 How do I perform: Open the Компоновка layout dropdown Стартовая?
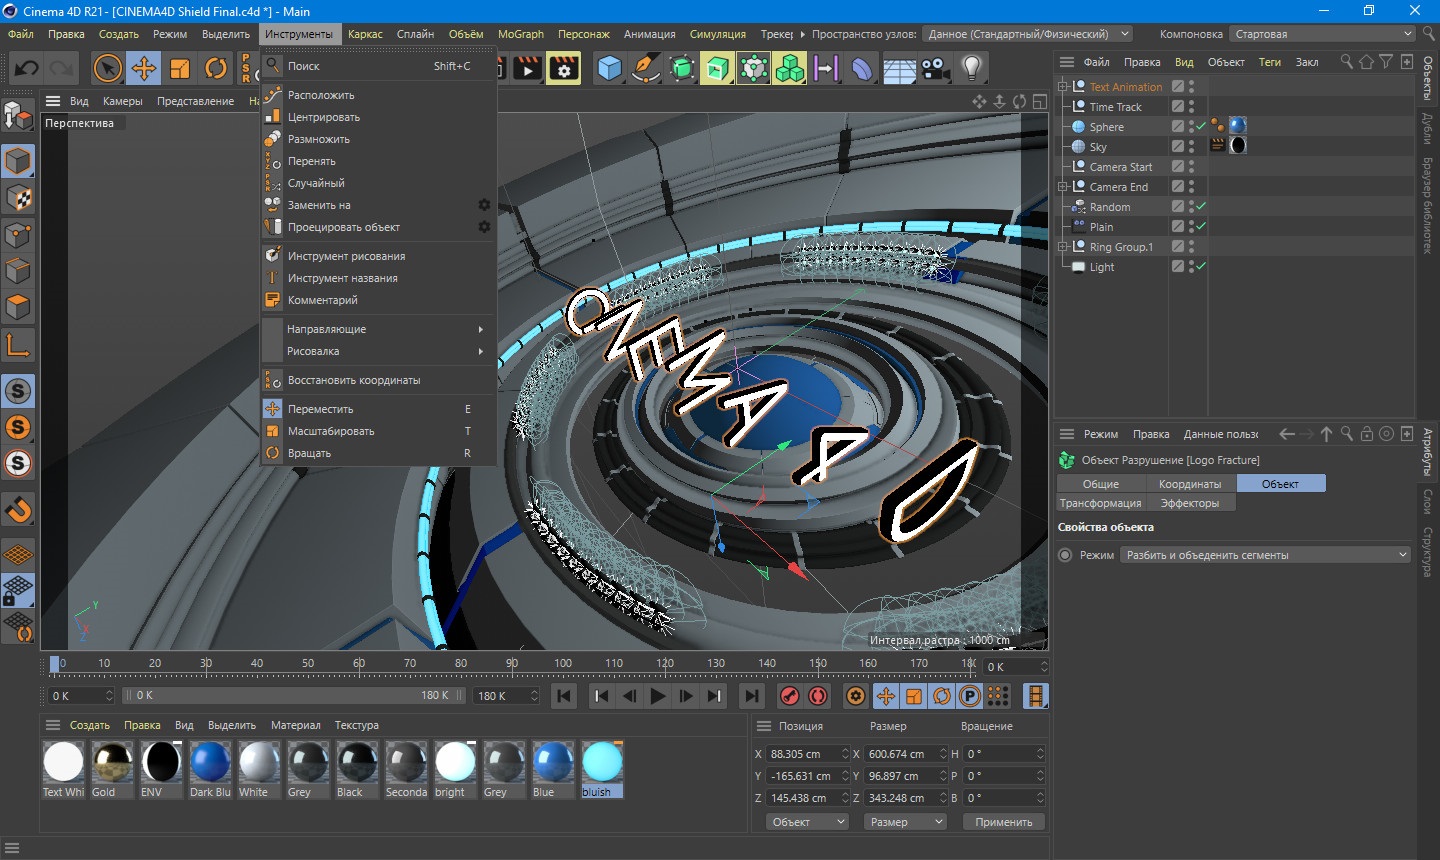point(1322,34)
